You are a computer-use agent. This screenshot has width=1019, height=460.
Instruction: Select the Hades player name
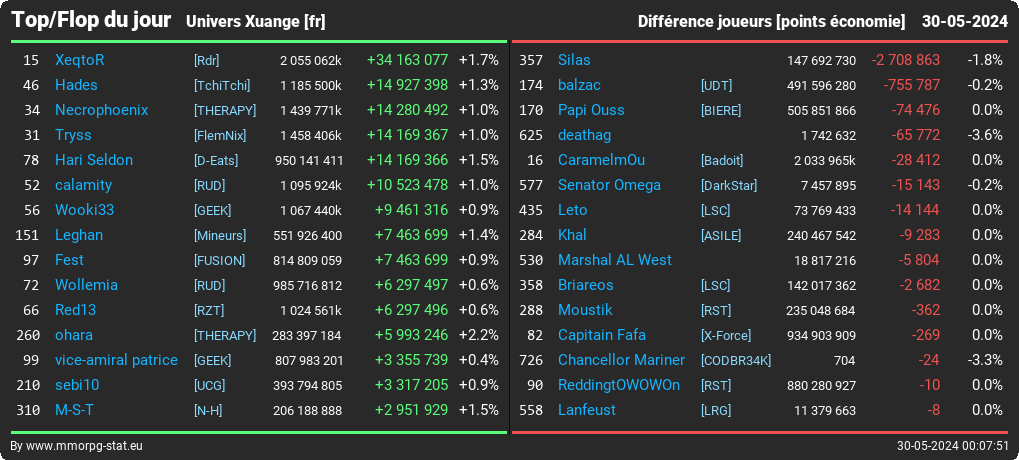point(75,85)
